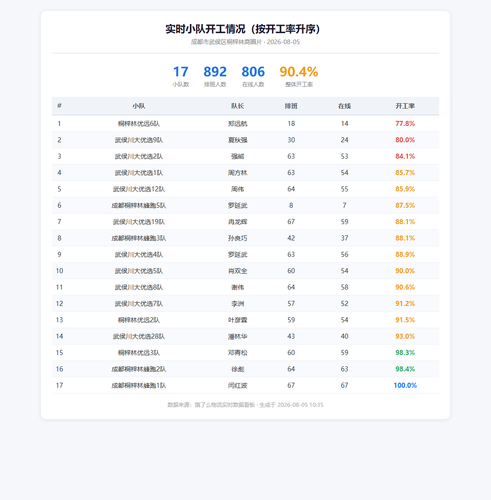Image resolution: width=491 pixels, height=500 pixels.
Task: Select team name 武侯川大优选2队
Action: [139, 156]
